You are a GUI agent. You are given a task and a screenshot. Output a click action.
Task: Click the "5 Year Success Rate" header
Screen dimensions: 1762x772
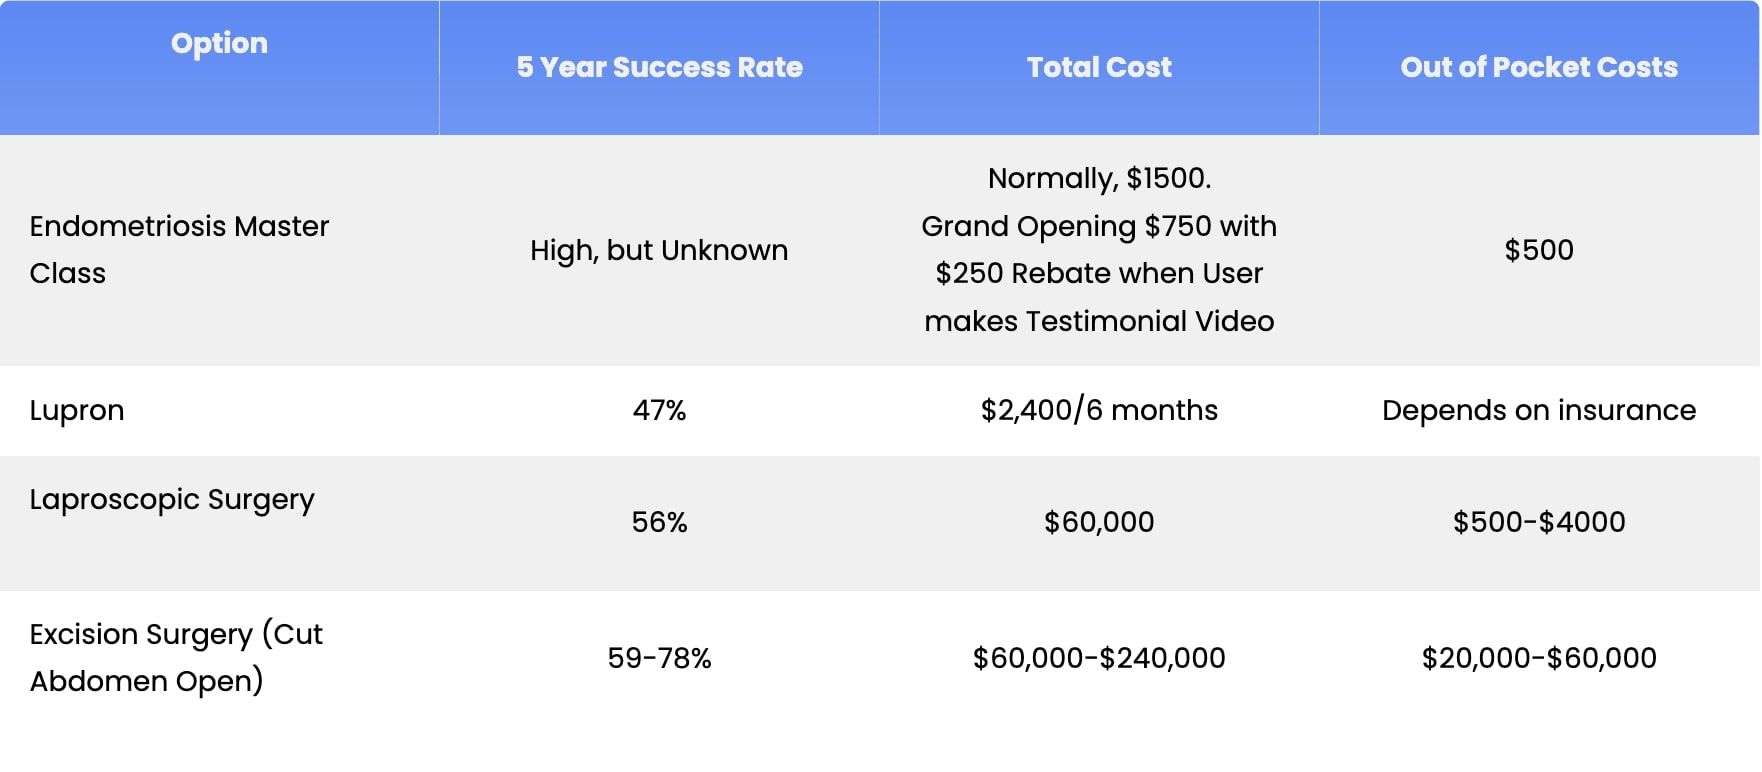click(x=659, y=67)
